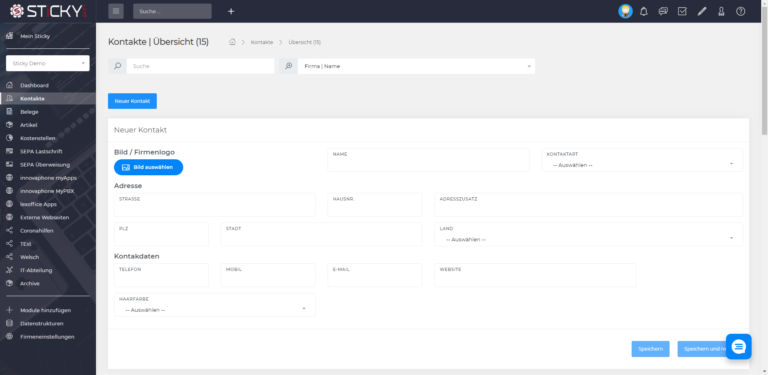
Task: Click the plus icon next to top search
Action: [231, 11]
